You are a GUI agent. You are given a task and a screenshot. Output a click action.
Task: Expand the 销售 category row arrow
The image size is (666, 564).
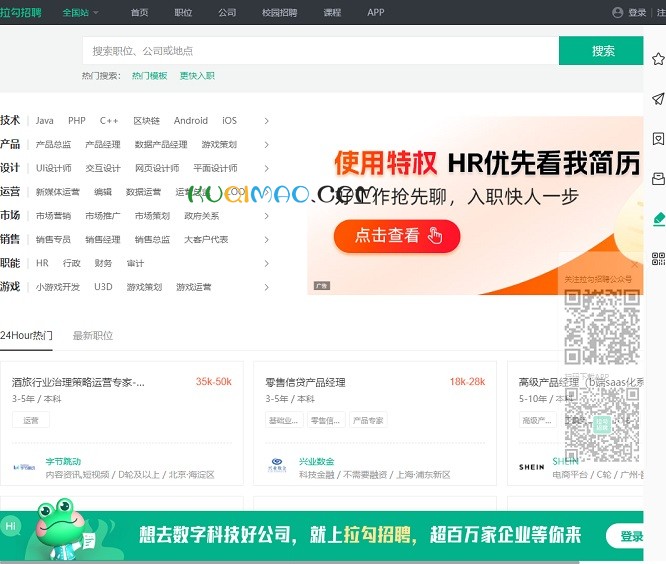266,240
